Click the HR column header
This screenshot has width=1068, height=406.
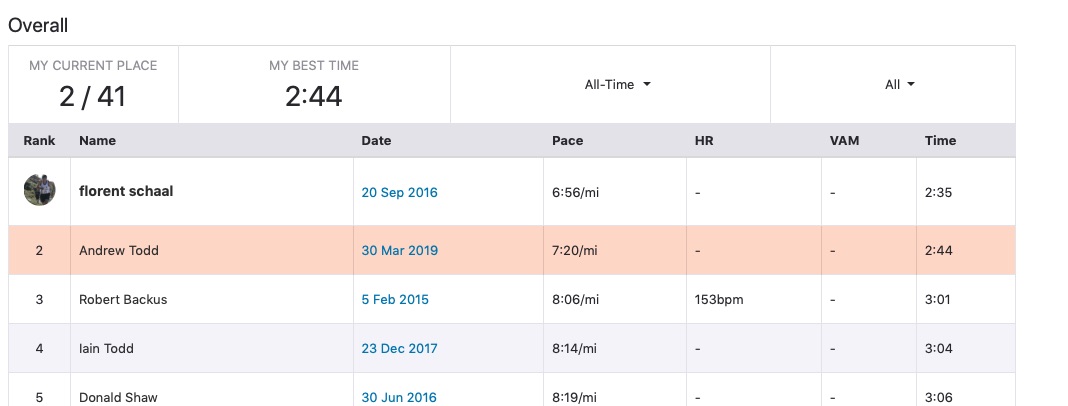[x=704, y=141]
